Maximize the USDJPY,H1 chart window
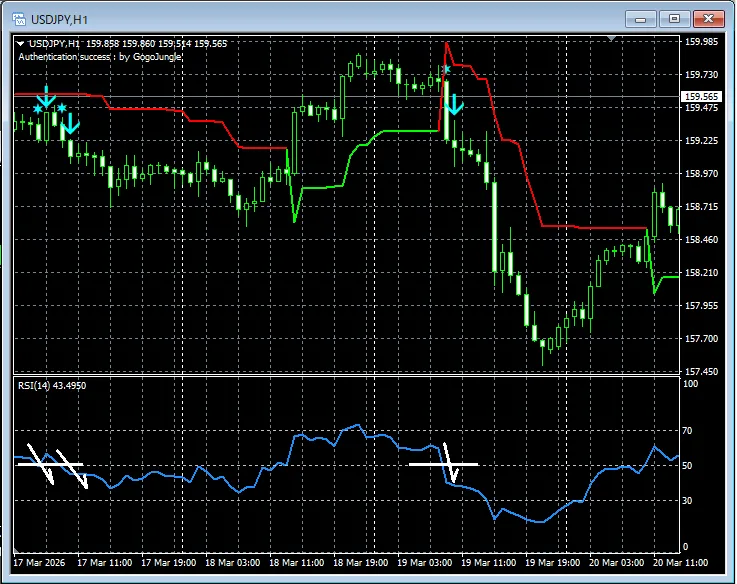This screenshot has height=584, width=737. point(674,19)
